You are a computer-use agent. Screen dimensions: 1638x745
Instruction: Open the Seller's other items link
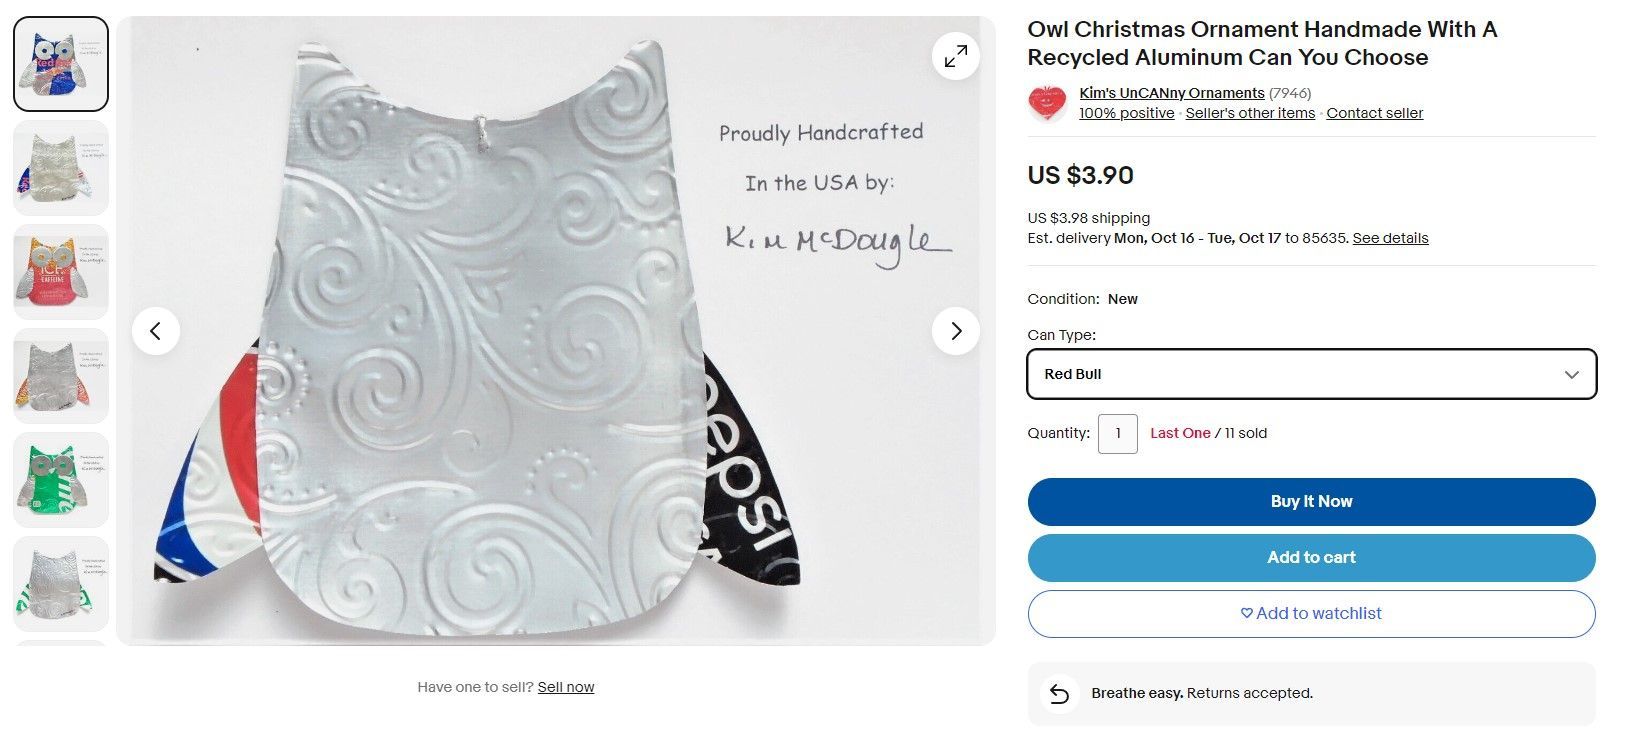tap(1250, 113)
